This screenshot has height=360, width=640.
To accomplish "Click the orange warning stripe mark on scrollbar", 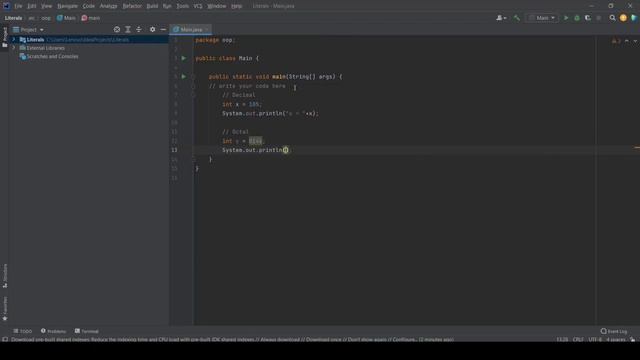I will tap(637, 147).
